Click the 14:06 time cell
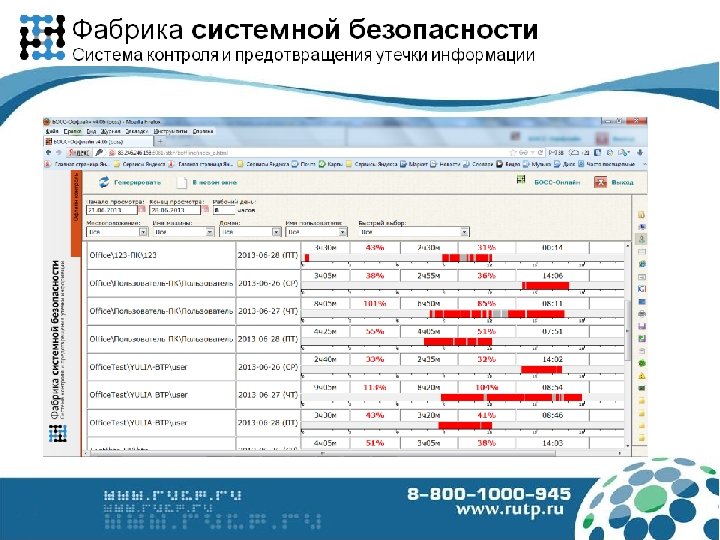The width and height of the screenshot is (720, 540). coord(552,276)
